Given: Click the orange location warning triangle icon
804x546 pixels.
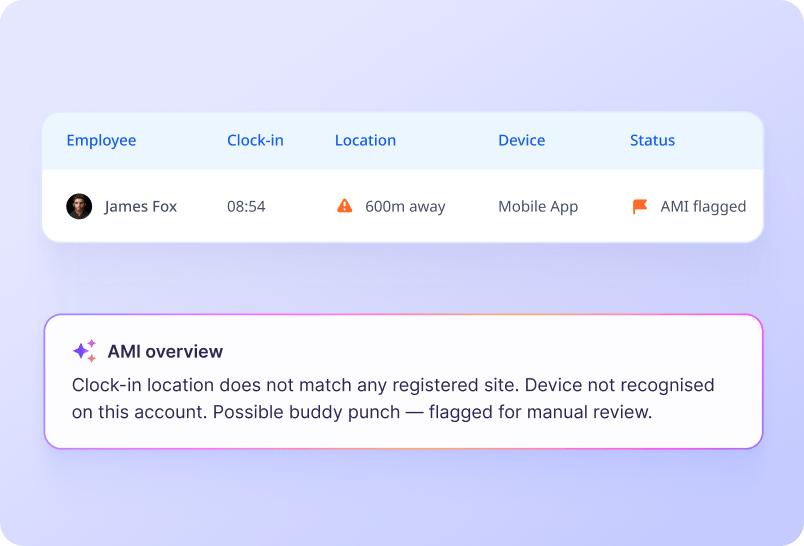Looking at the screenshot, I should coord(345,206).
